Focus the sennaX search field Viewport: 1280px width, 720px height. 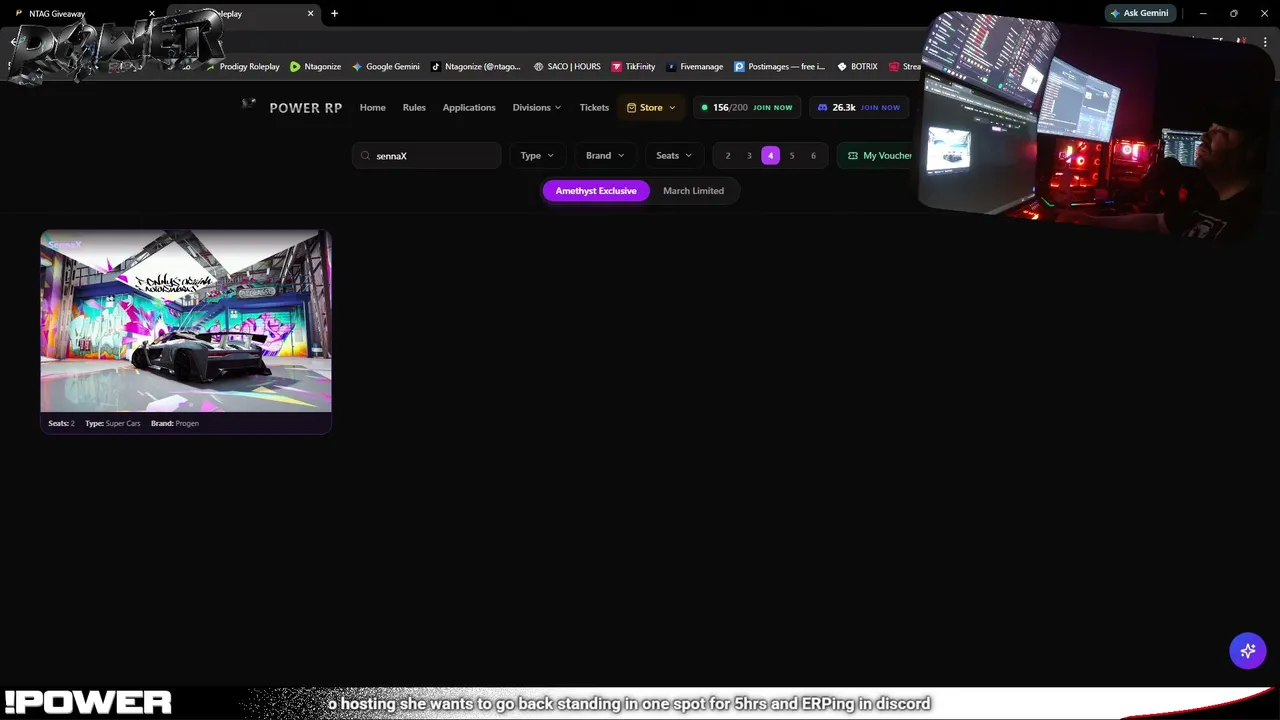point(427,156)
